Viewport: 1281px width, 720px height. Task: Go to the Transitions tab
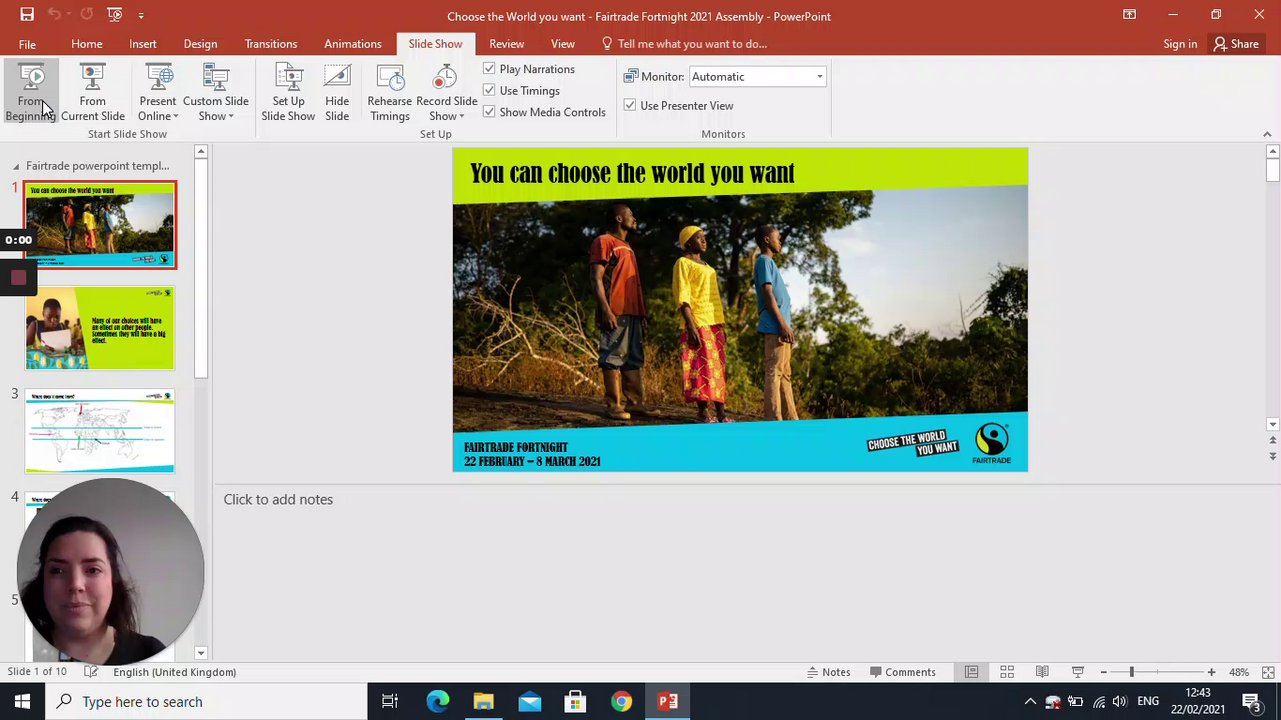click(x=271, y=44)
